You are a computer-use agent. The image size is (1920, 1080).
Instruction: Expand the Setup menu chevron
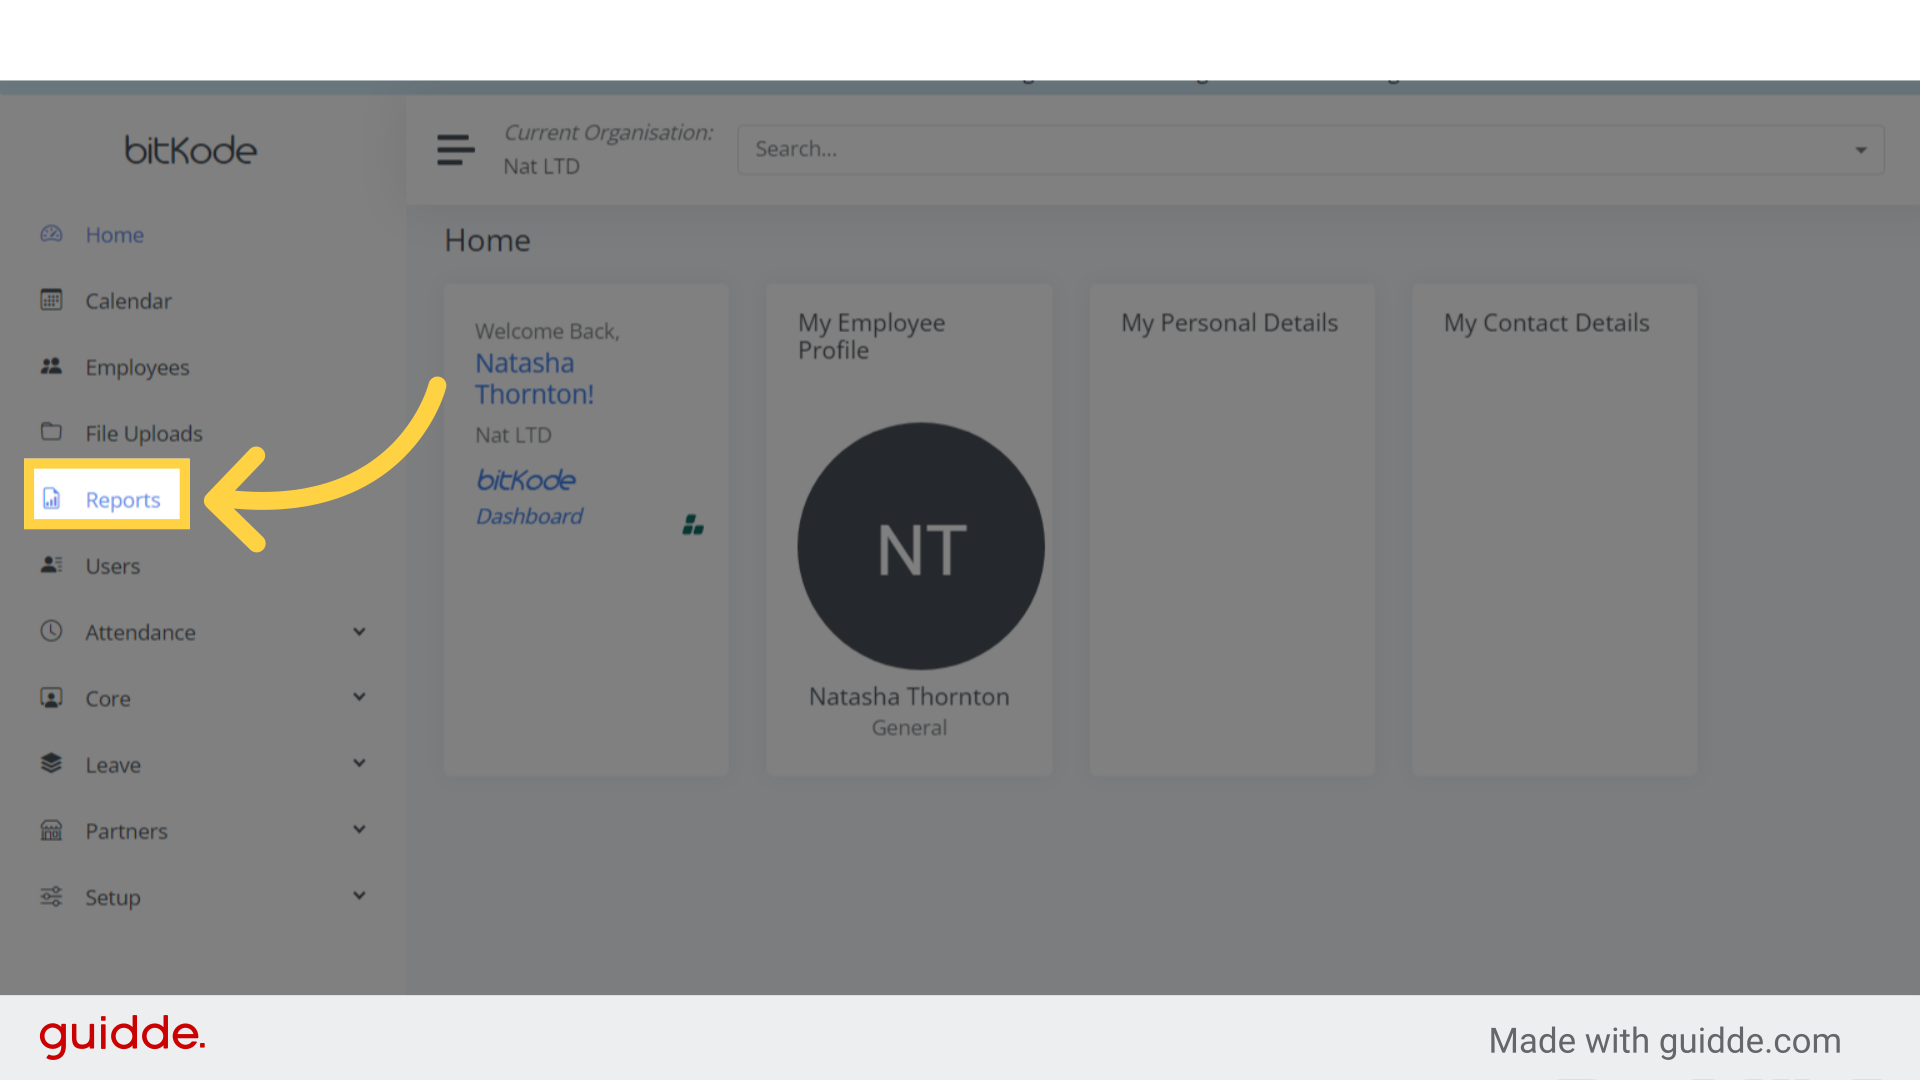click(359, 895)
